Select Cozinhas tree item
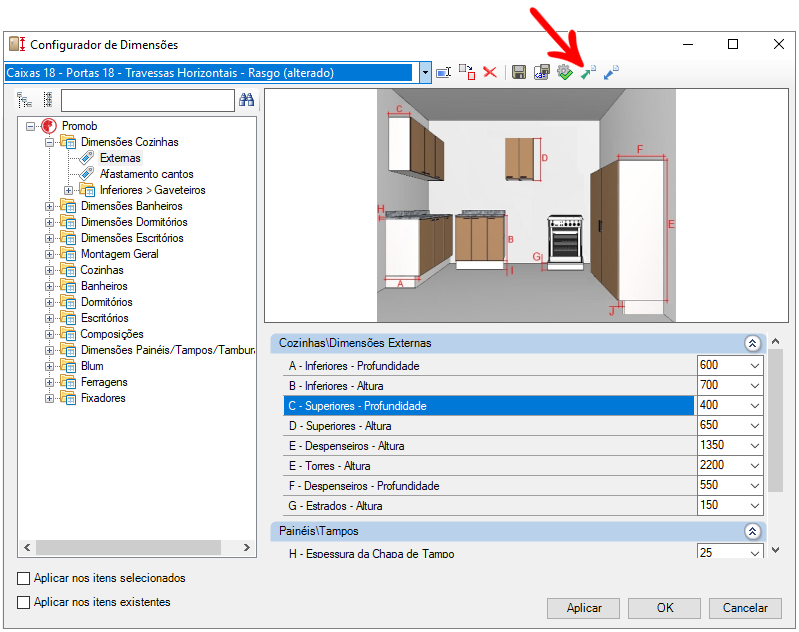Viewport: 799px width, 632px height. point(102,270)
